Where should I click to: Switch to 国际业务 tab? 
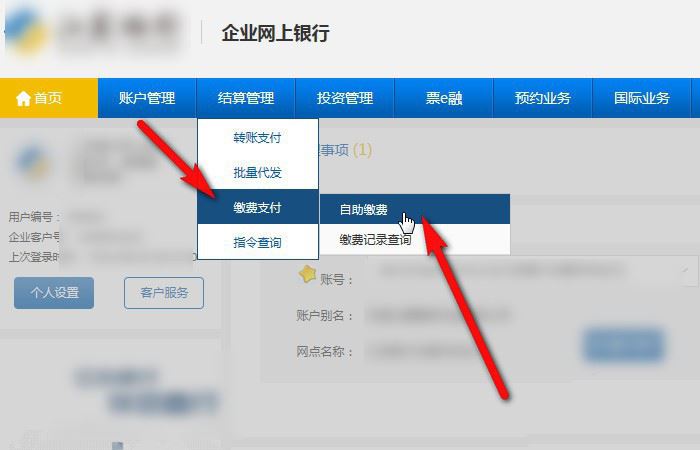pyautogui.click(x=642, y=98)
